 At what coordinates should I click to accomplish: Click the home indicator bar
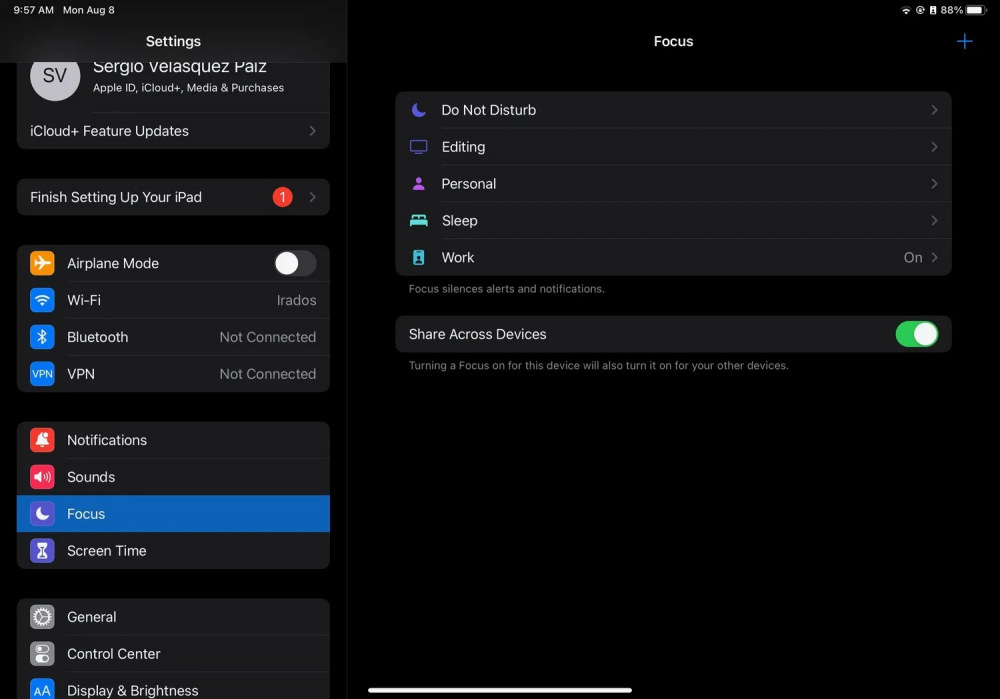[500, 690]
